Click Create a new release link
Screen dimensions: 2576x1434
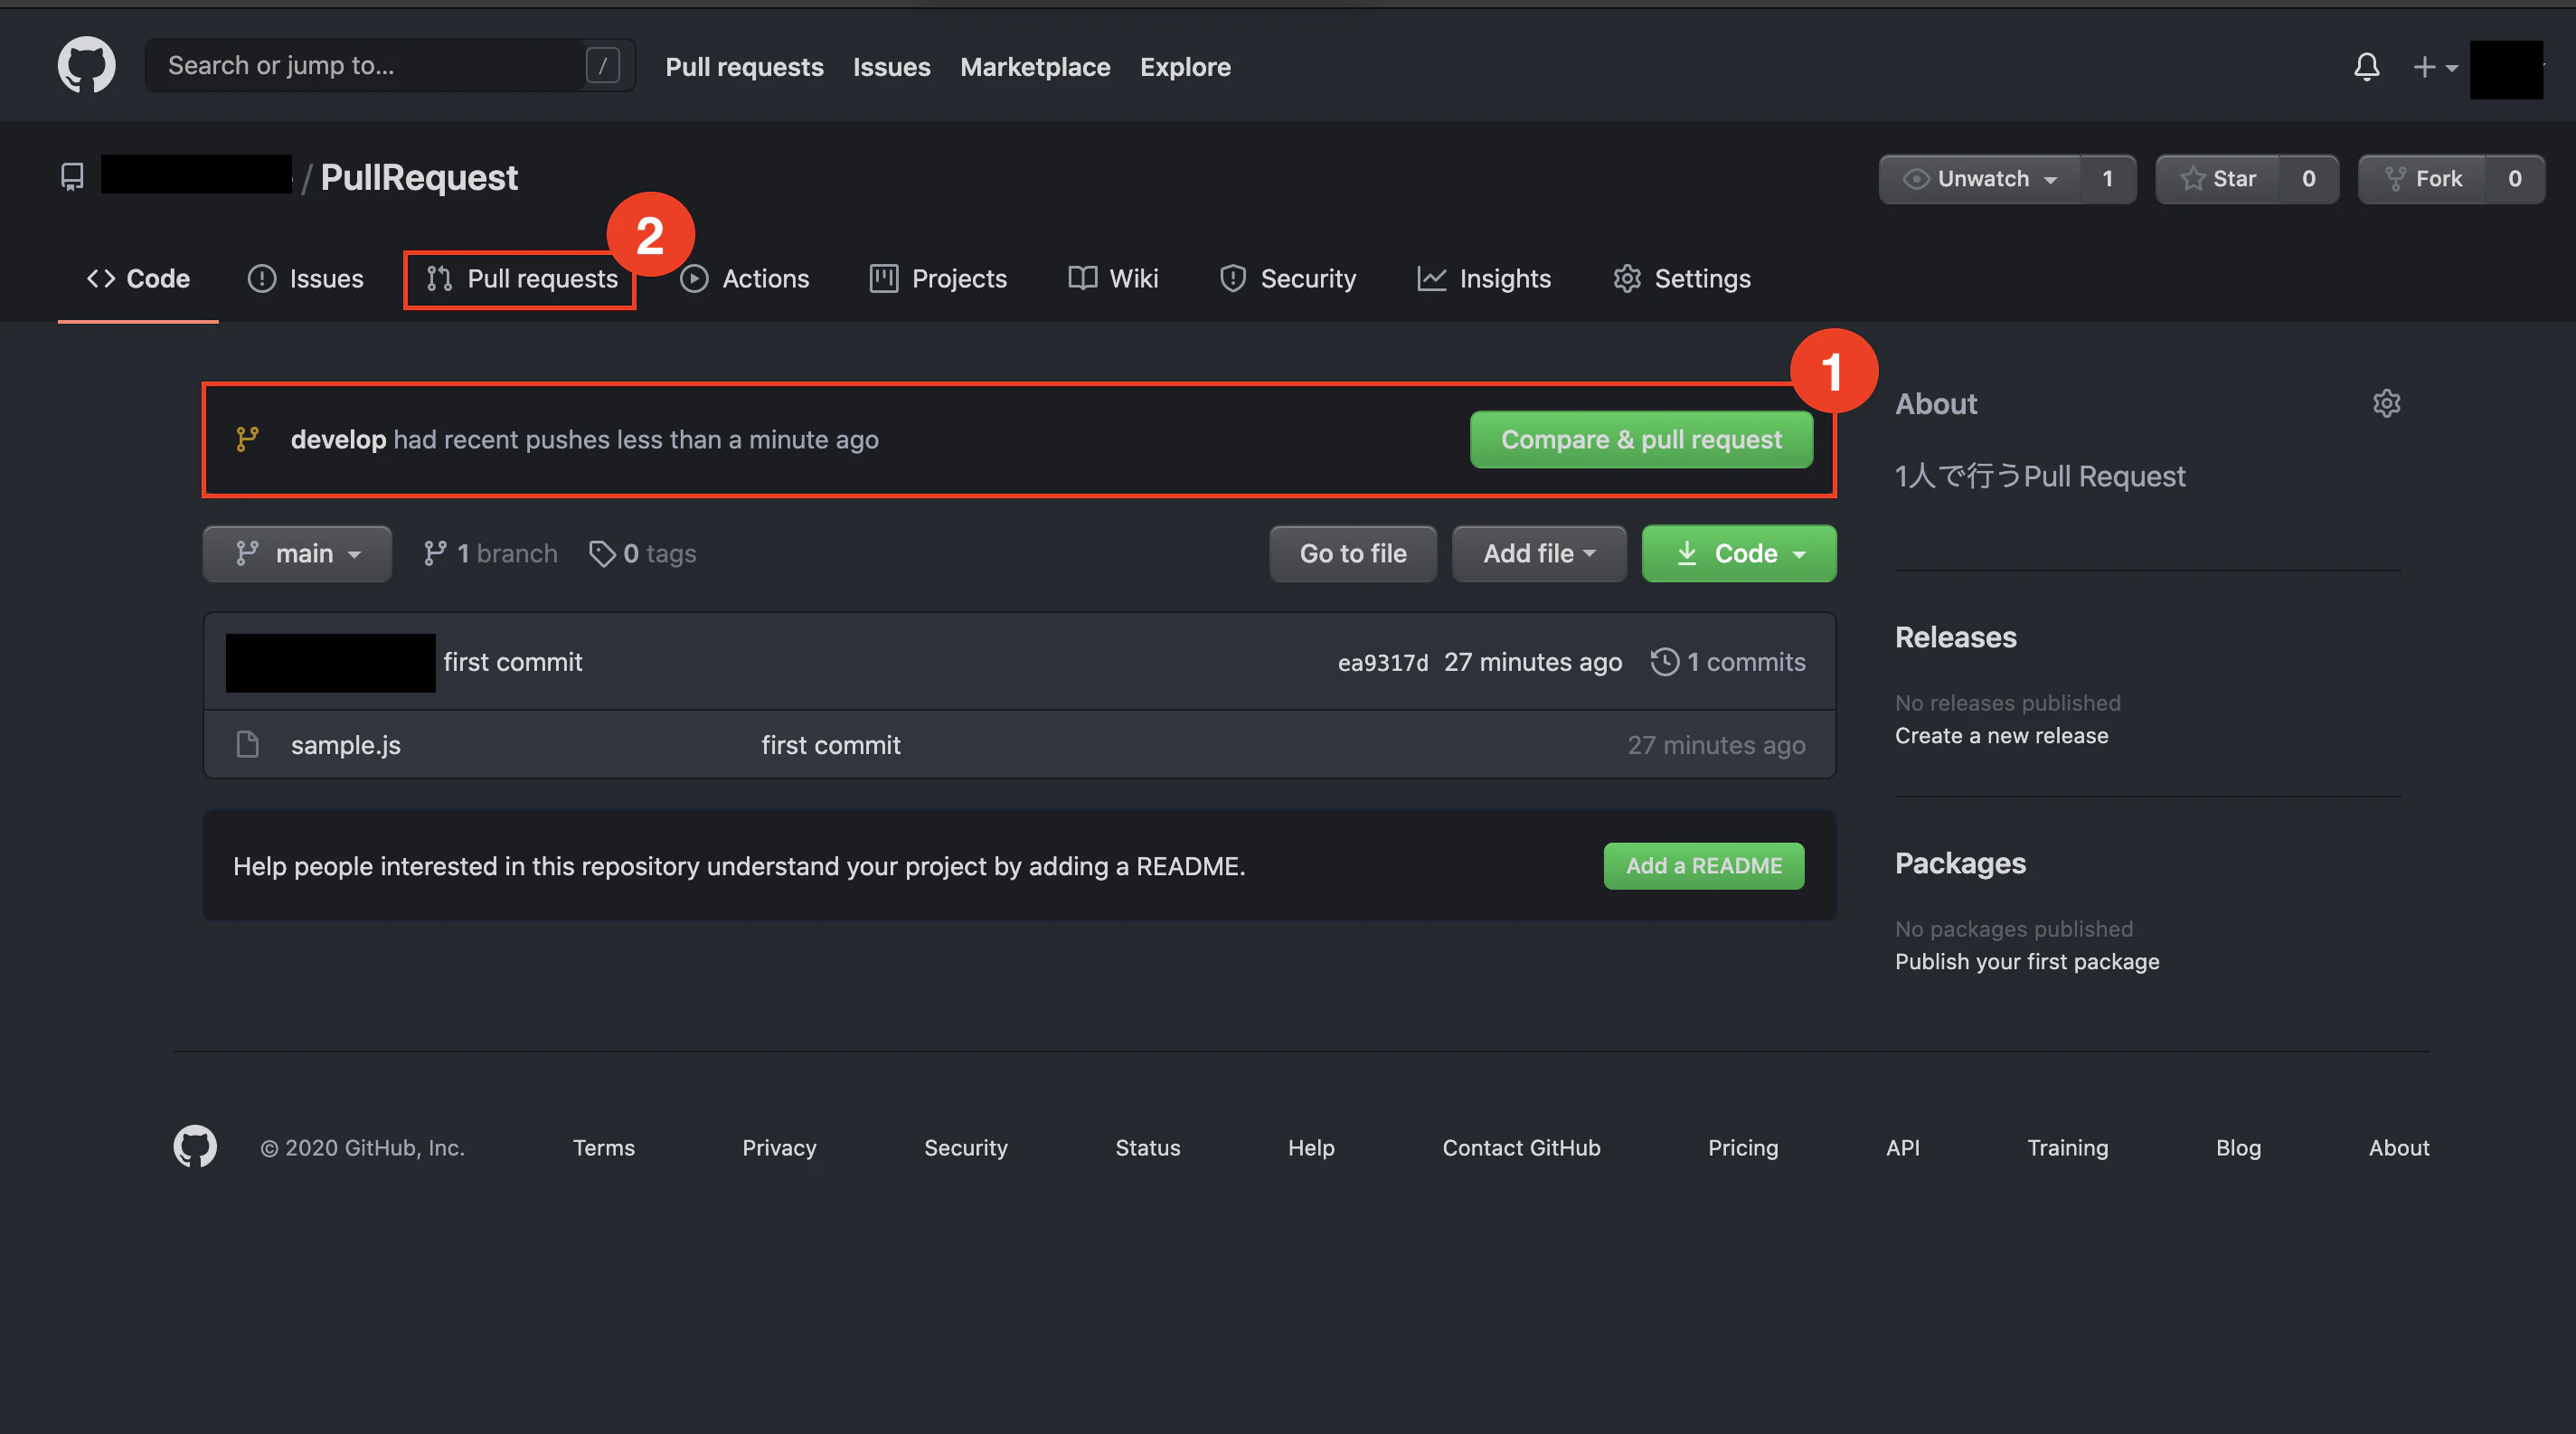coord(2001,736)
